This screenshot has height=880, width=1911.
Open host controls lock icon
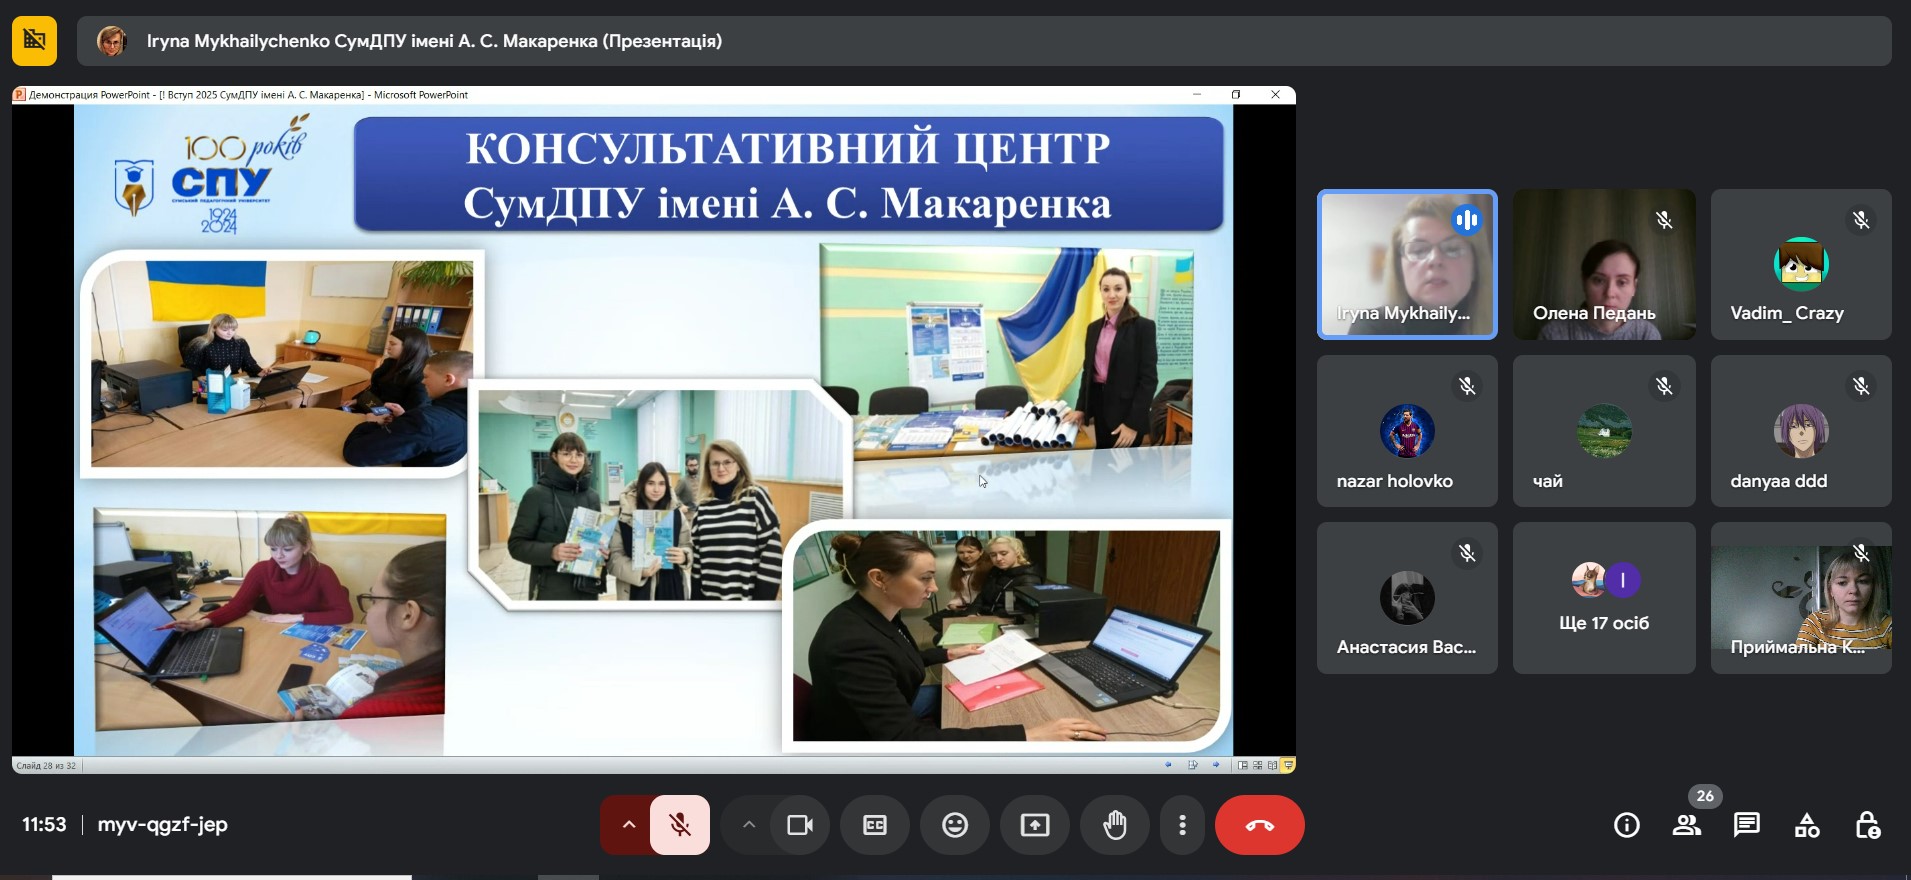click(x=1867, y=825)
